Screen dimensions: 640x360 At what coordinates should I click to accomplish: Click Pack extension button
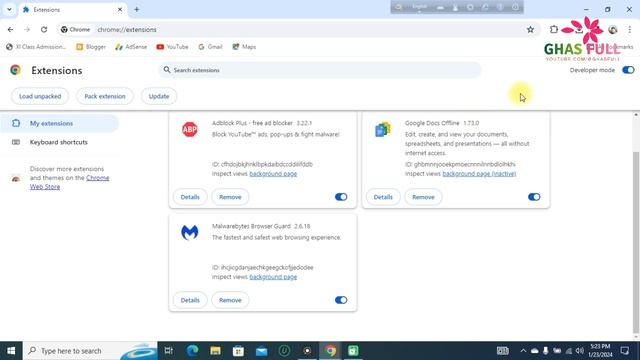click(x=105, y=96)
